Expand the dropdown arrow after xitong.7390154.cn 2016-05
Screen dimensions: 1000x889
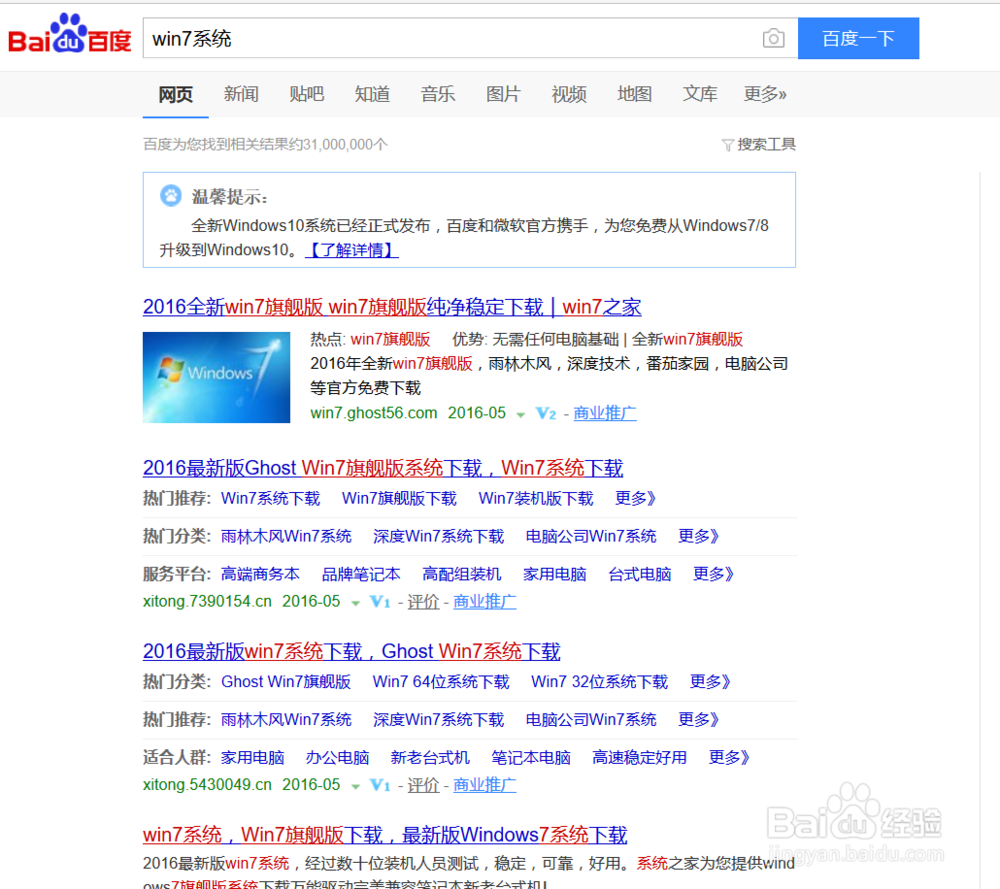tap(355, 603)
